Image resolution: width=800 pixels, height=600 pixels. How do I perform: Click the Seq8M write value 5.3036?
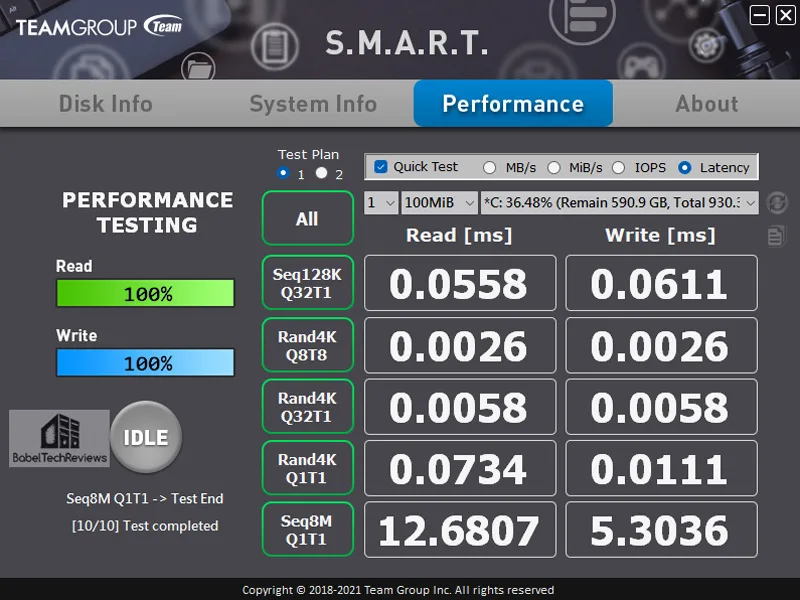[661, 530]
